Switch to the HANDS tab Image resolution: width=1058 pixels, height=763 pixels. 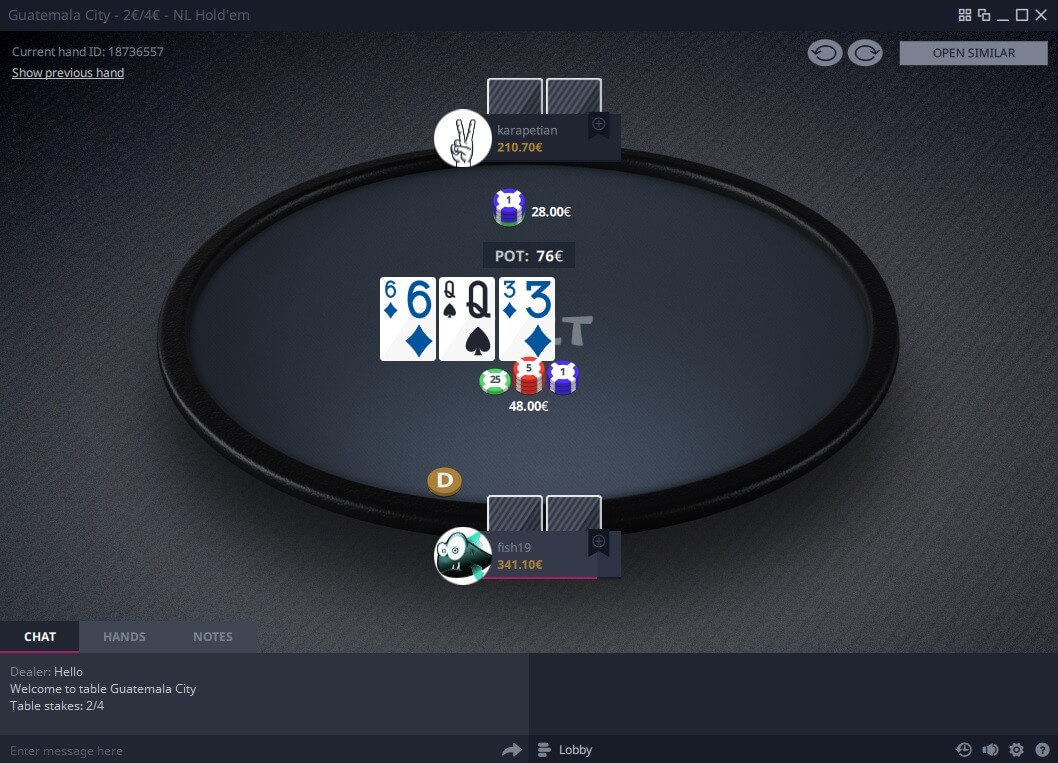[x=124, y=637]
